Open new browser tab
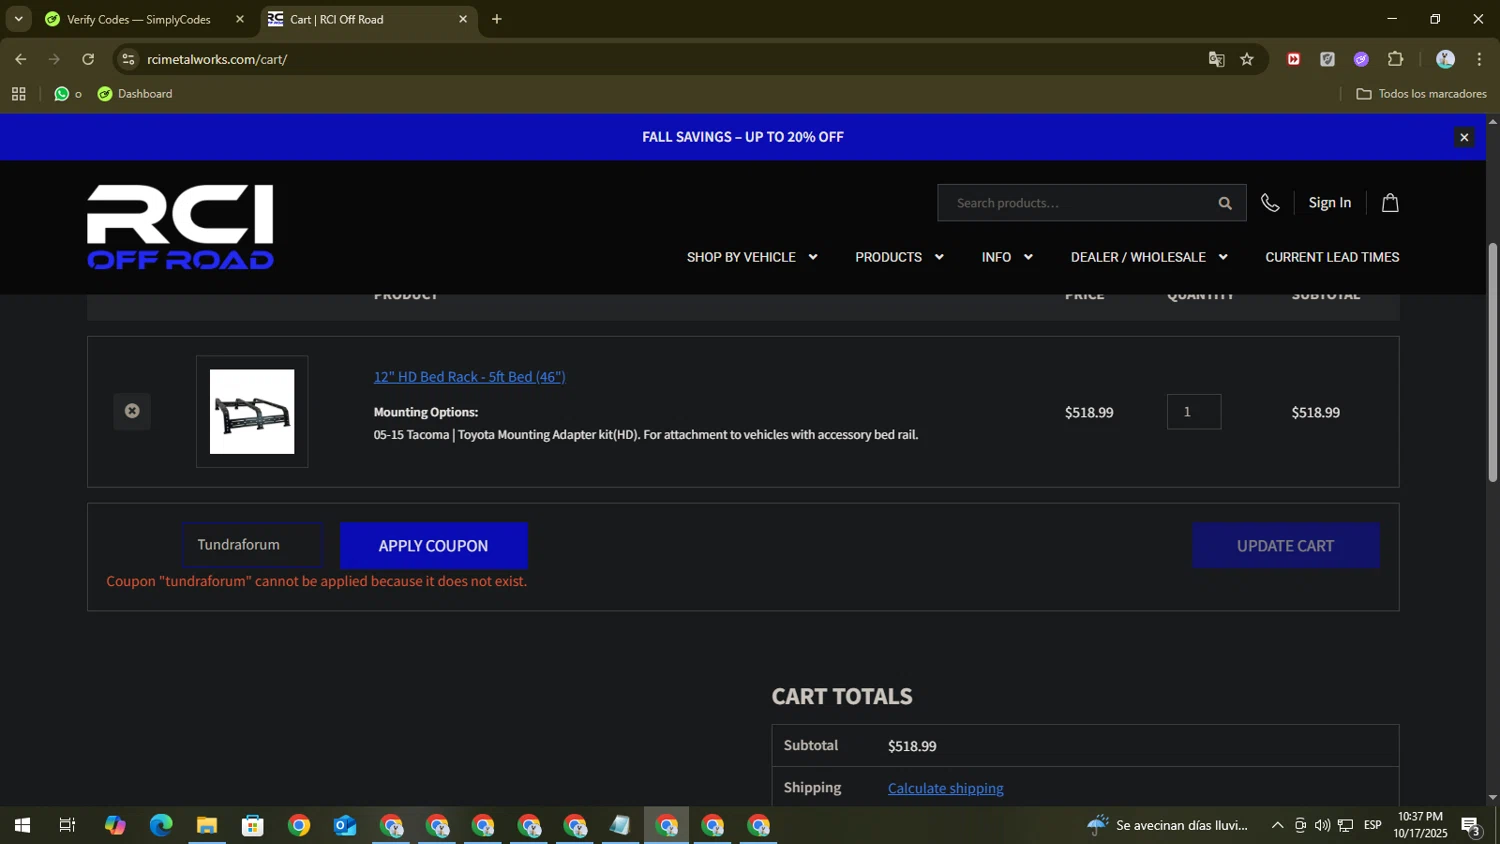 (x=497, y=19)
